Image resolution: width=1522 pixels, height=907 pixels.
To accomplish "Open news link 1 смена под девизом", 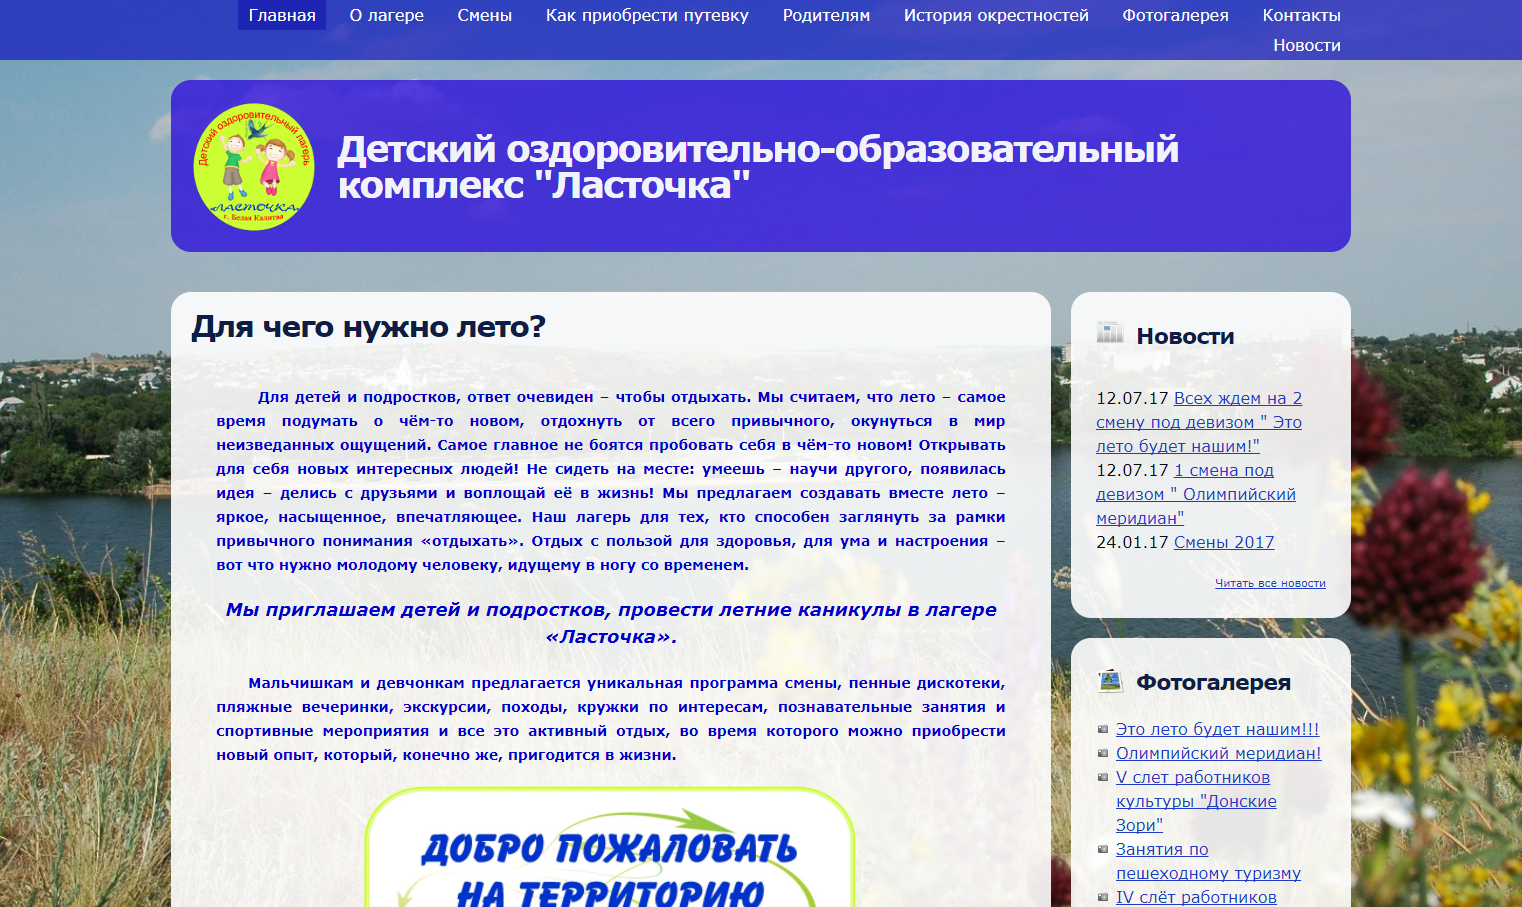I will (x=1196, y=494).
